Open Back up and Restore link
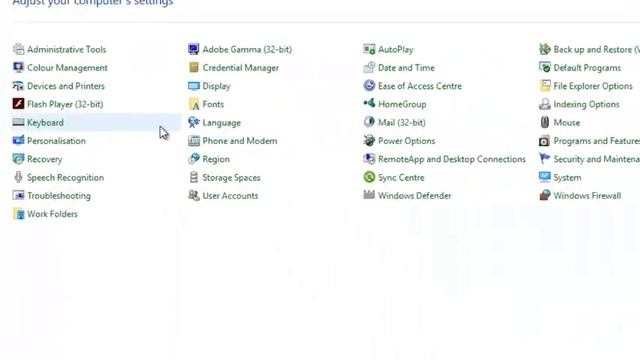The image size is (640, 360). tap(596, 49)
